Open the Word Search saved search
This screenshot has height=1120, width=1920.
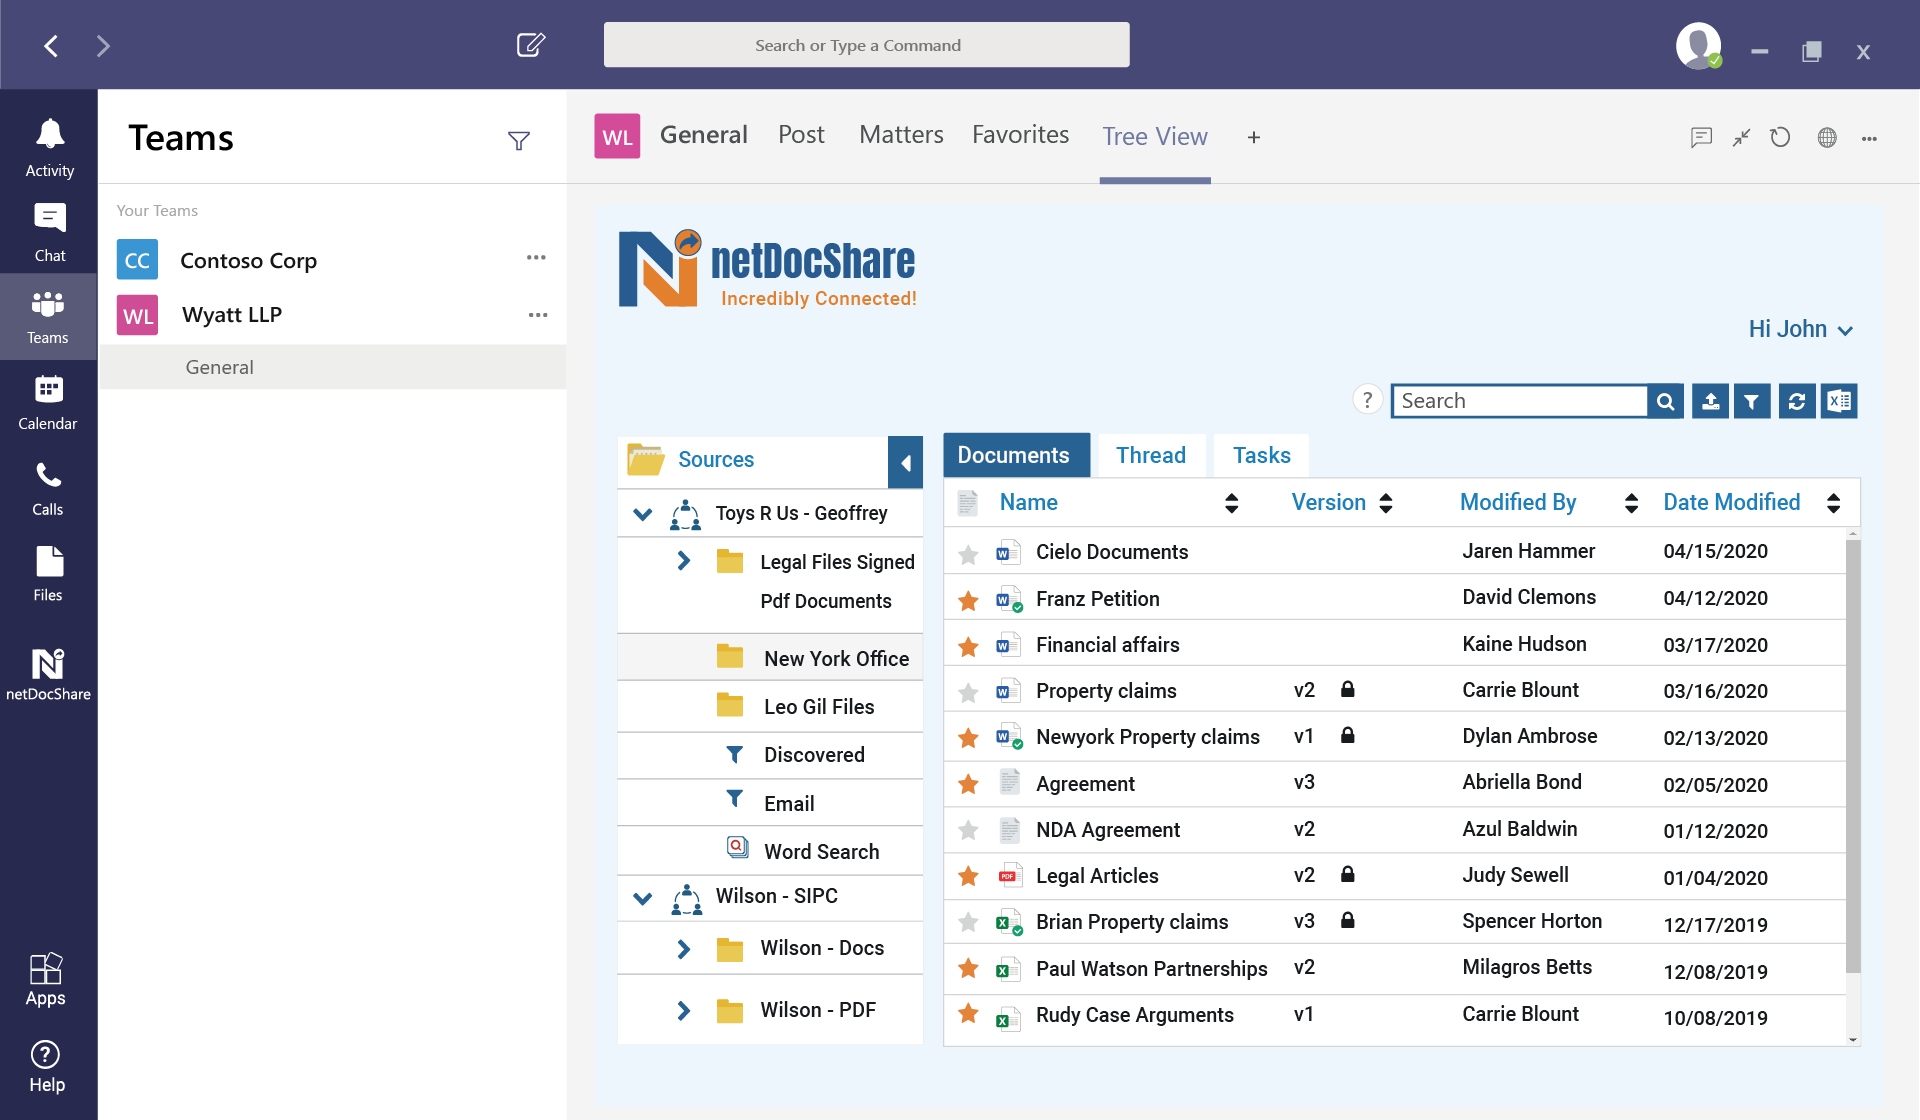click(x=770, y=851)
